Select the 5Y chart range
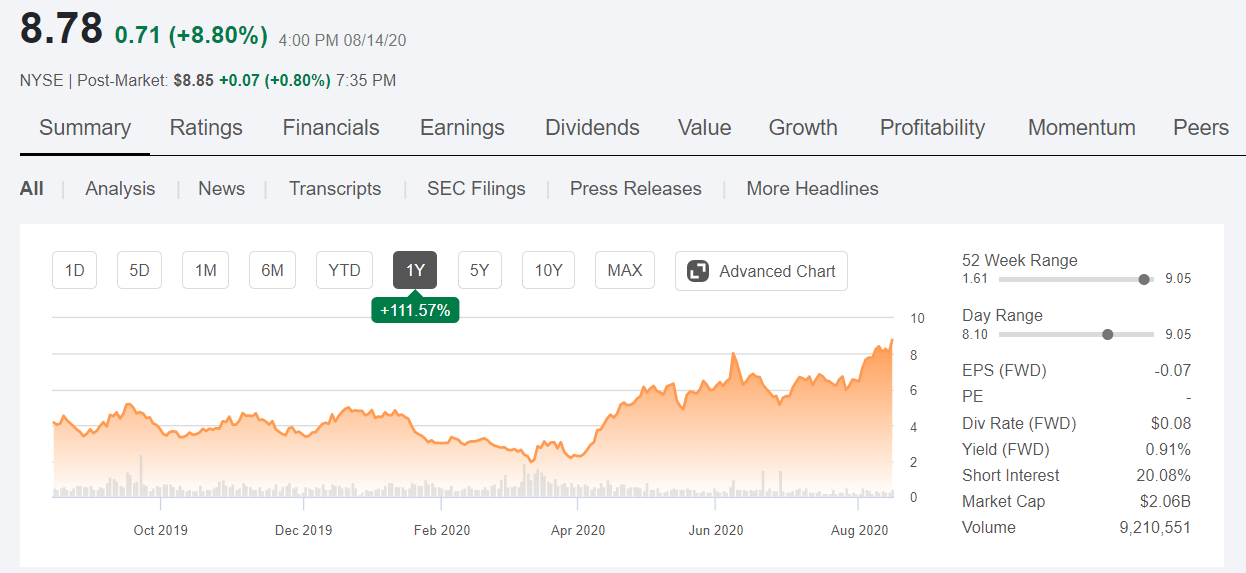The image size is (1246, 573). click(x=480, y=270)
